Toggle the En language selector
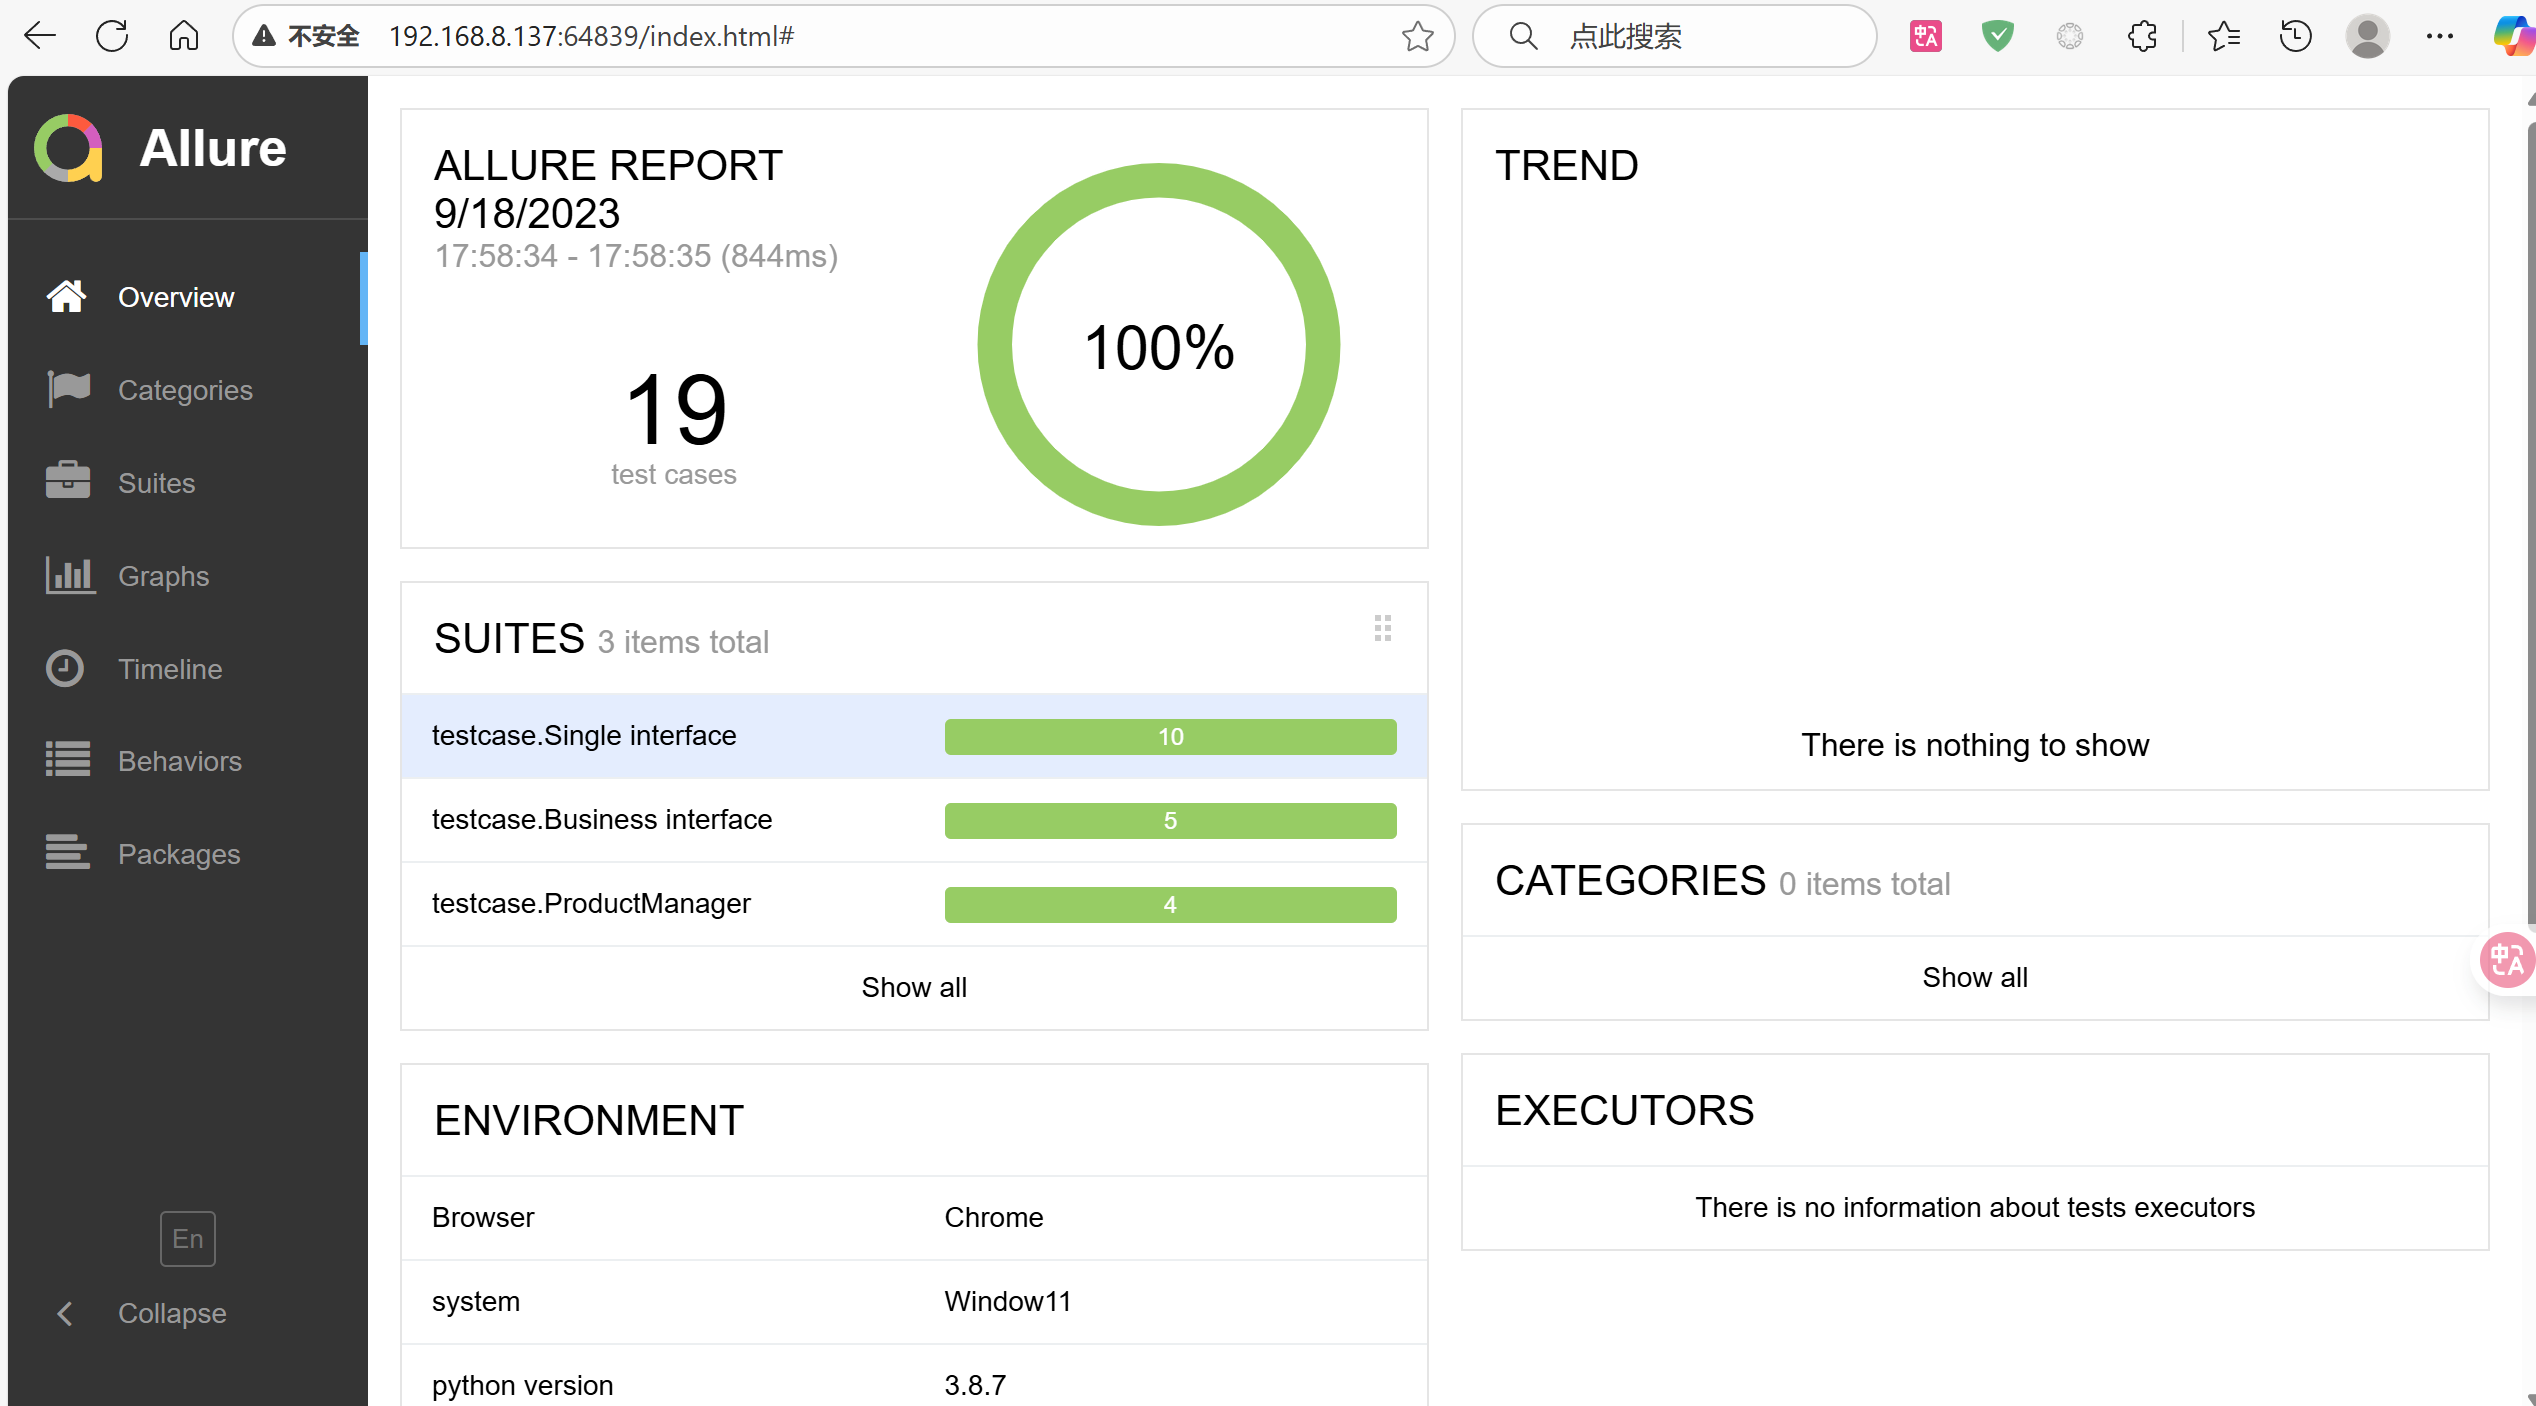Screen dimensions: 2536x1406 coord(187,1238)
